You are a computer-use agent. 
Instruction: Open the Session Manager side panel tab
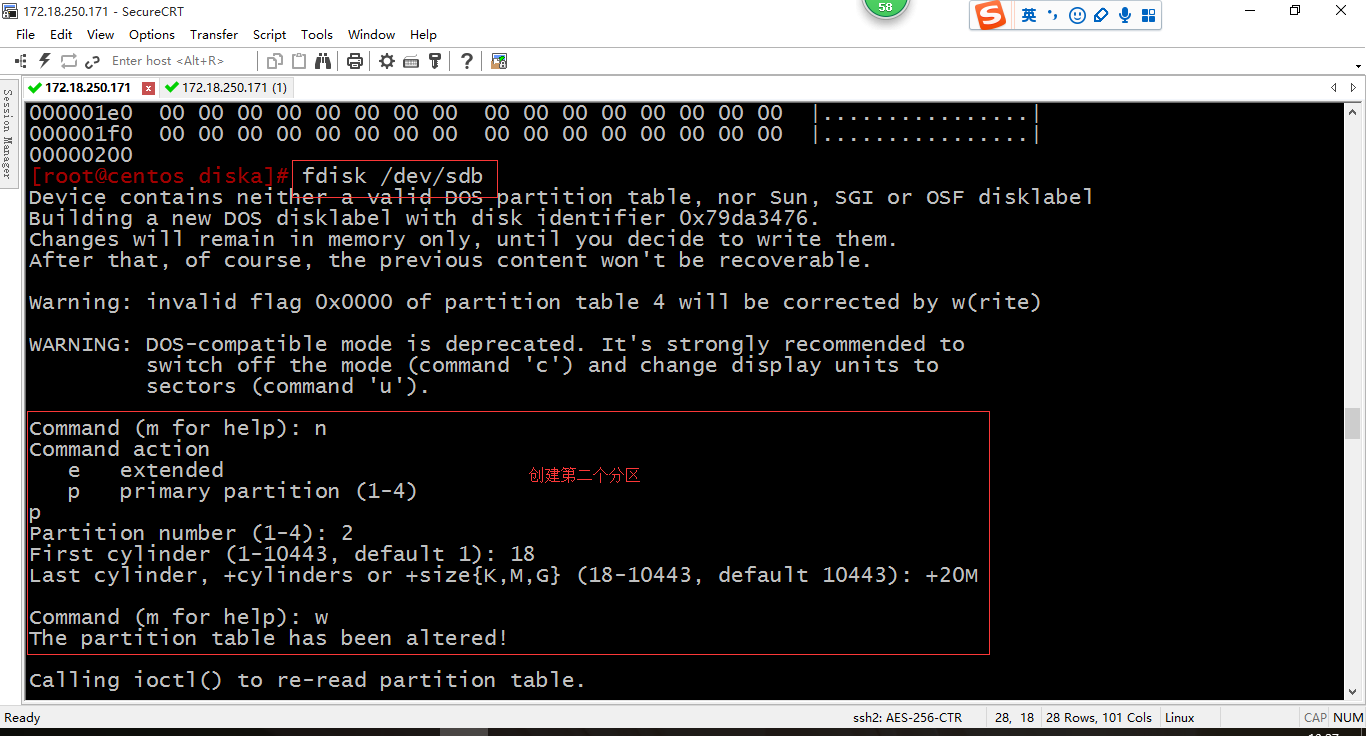(8, 133)
